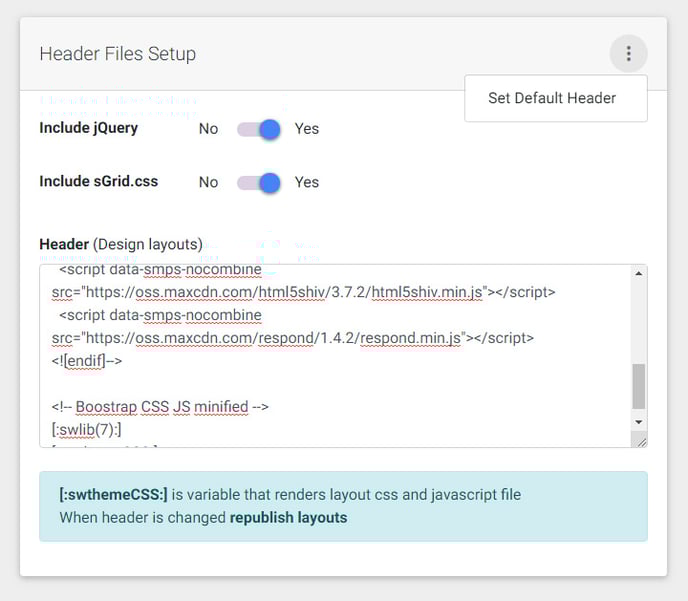688x601 pixels.
Task: Click the html5shiv script URL line
Action: (x=303, y=292)
